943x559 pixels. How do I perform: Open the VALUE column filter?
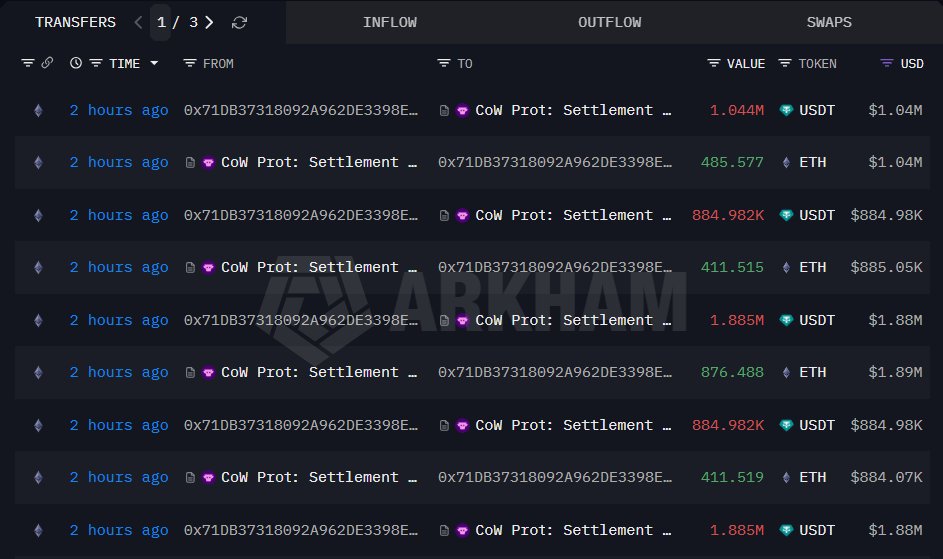pyautogui.click(x=714, y=63)
